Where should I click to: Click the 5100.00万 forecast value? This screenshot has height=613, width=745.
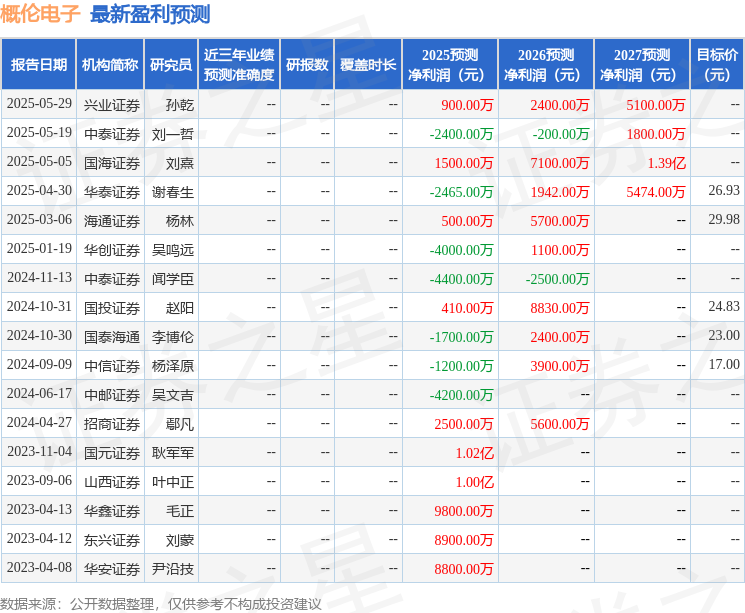656,105
